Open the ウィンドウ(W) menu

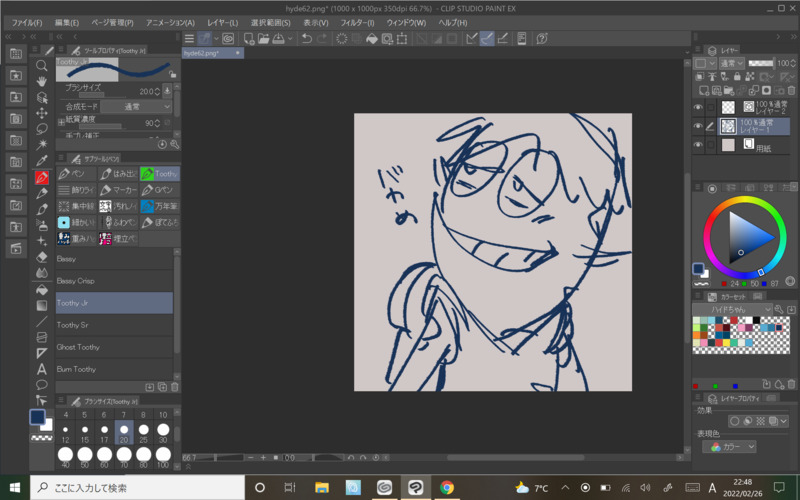click(406, 23)
